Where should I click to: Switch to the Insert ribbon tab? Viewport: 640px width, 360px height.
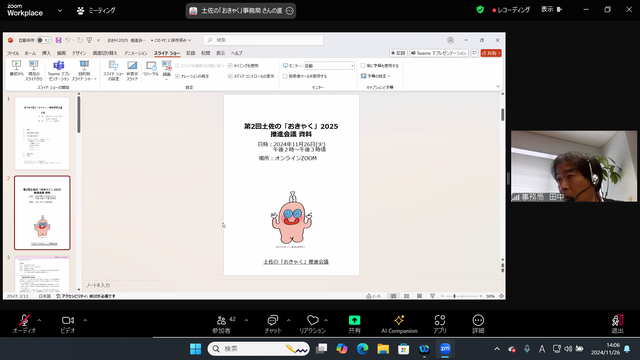[x=46, y=53]
